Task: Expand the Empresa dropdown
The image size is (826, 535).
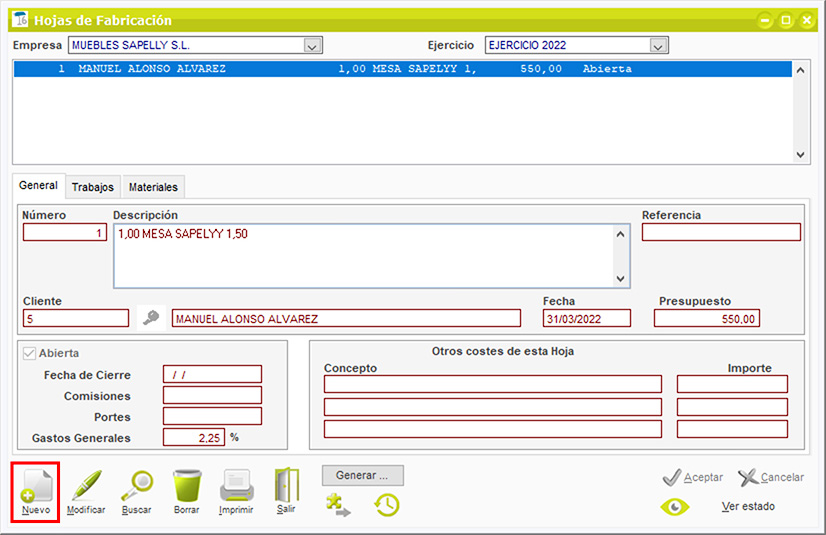Action: click(312, 46)
